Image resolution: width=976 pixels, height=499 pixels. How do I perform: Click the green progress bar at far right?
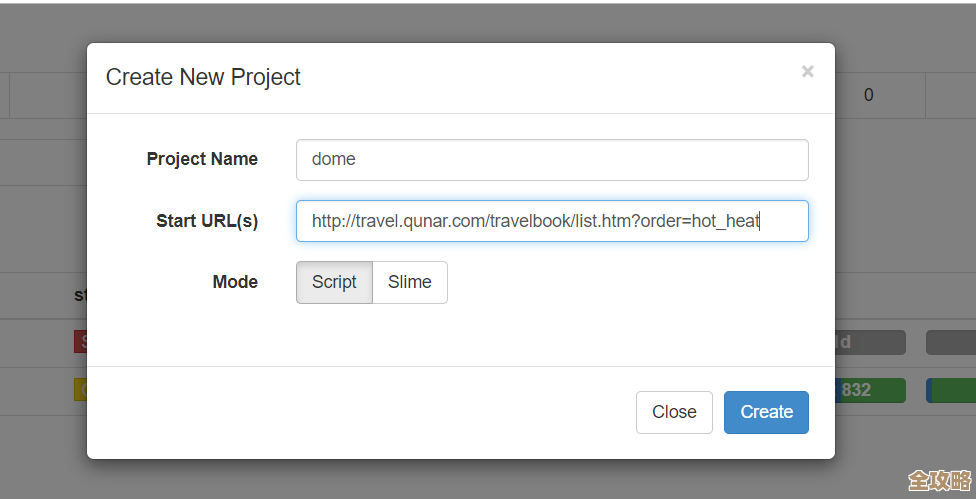[x=951, y=390]
